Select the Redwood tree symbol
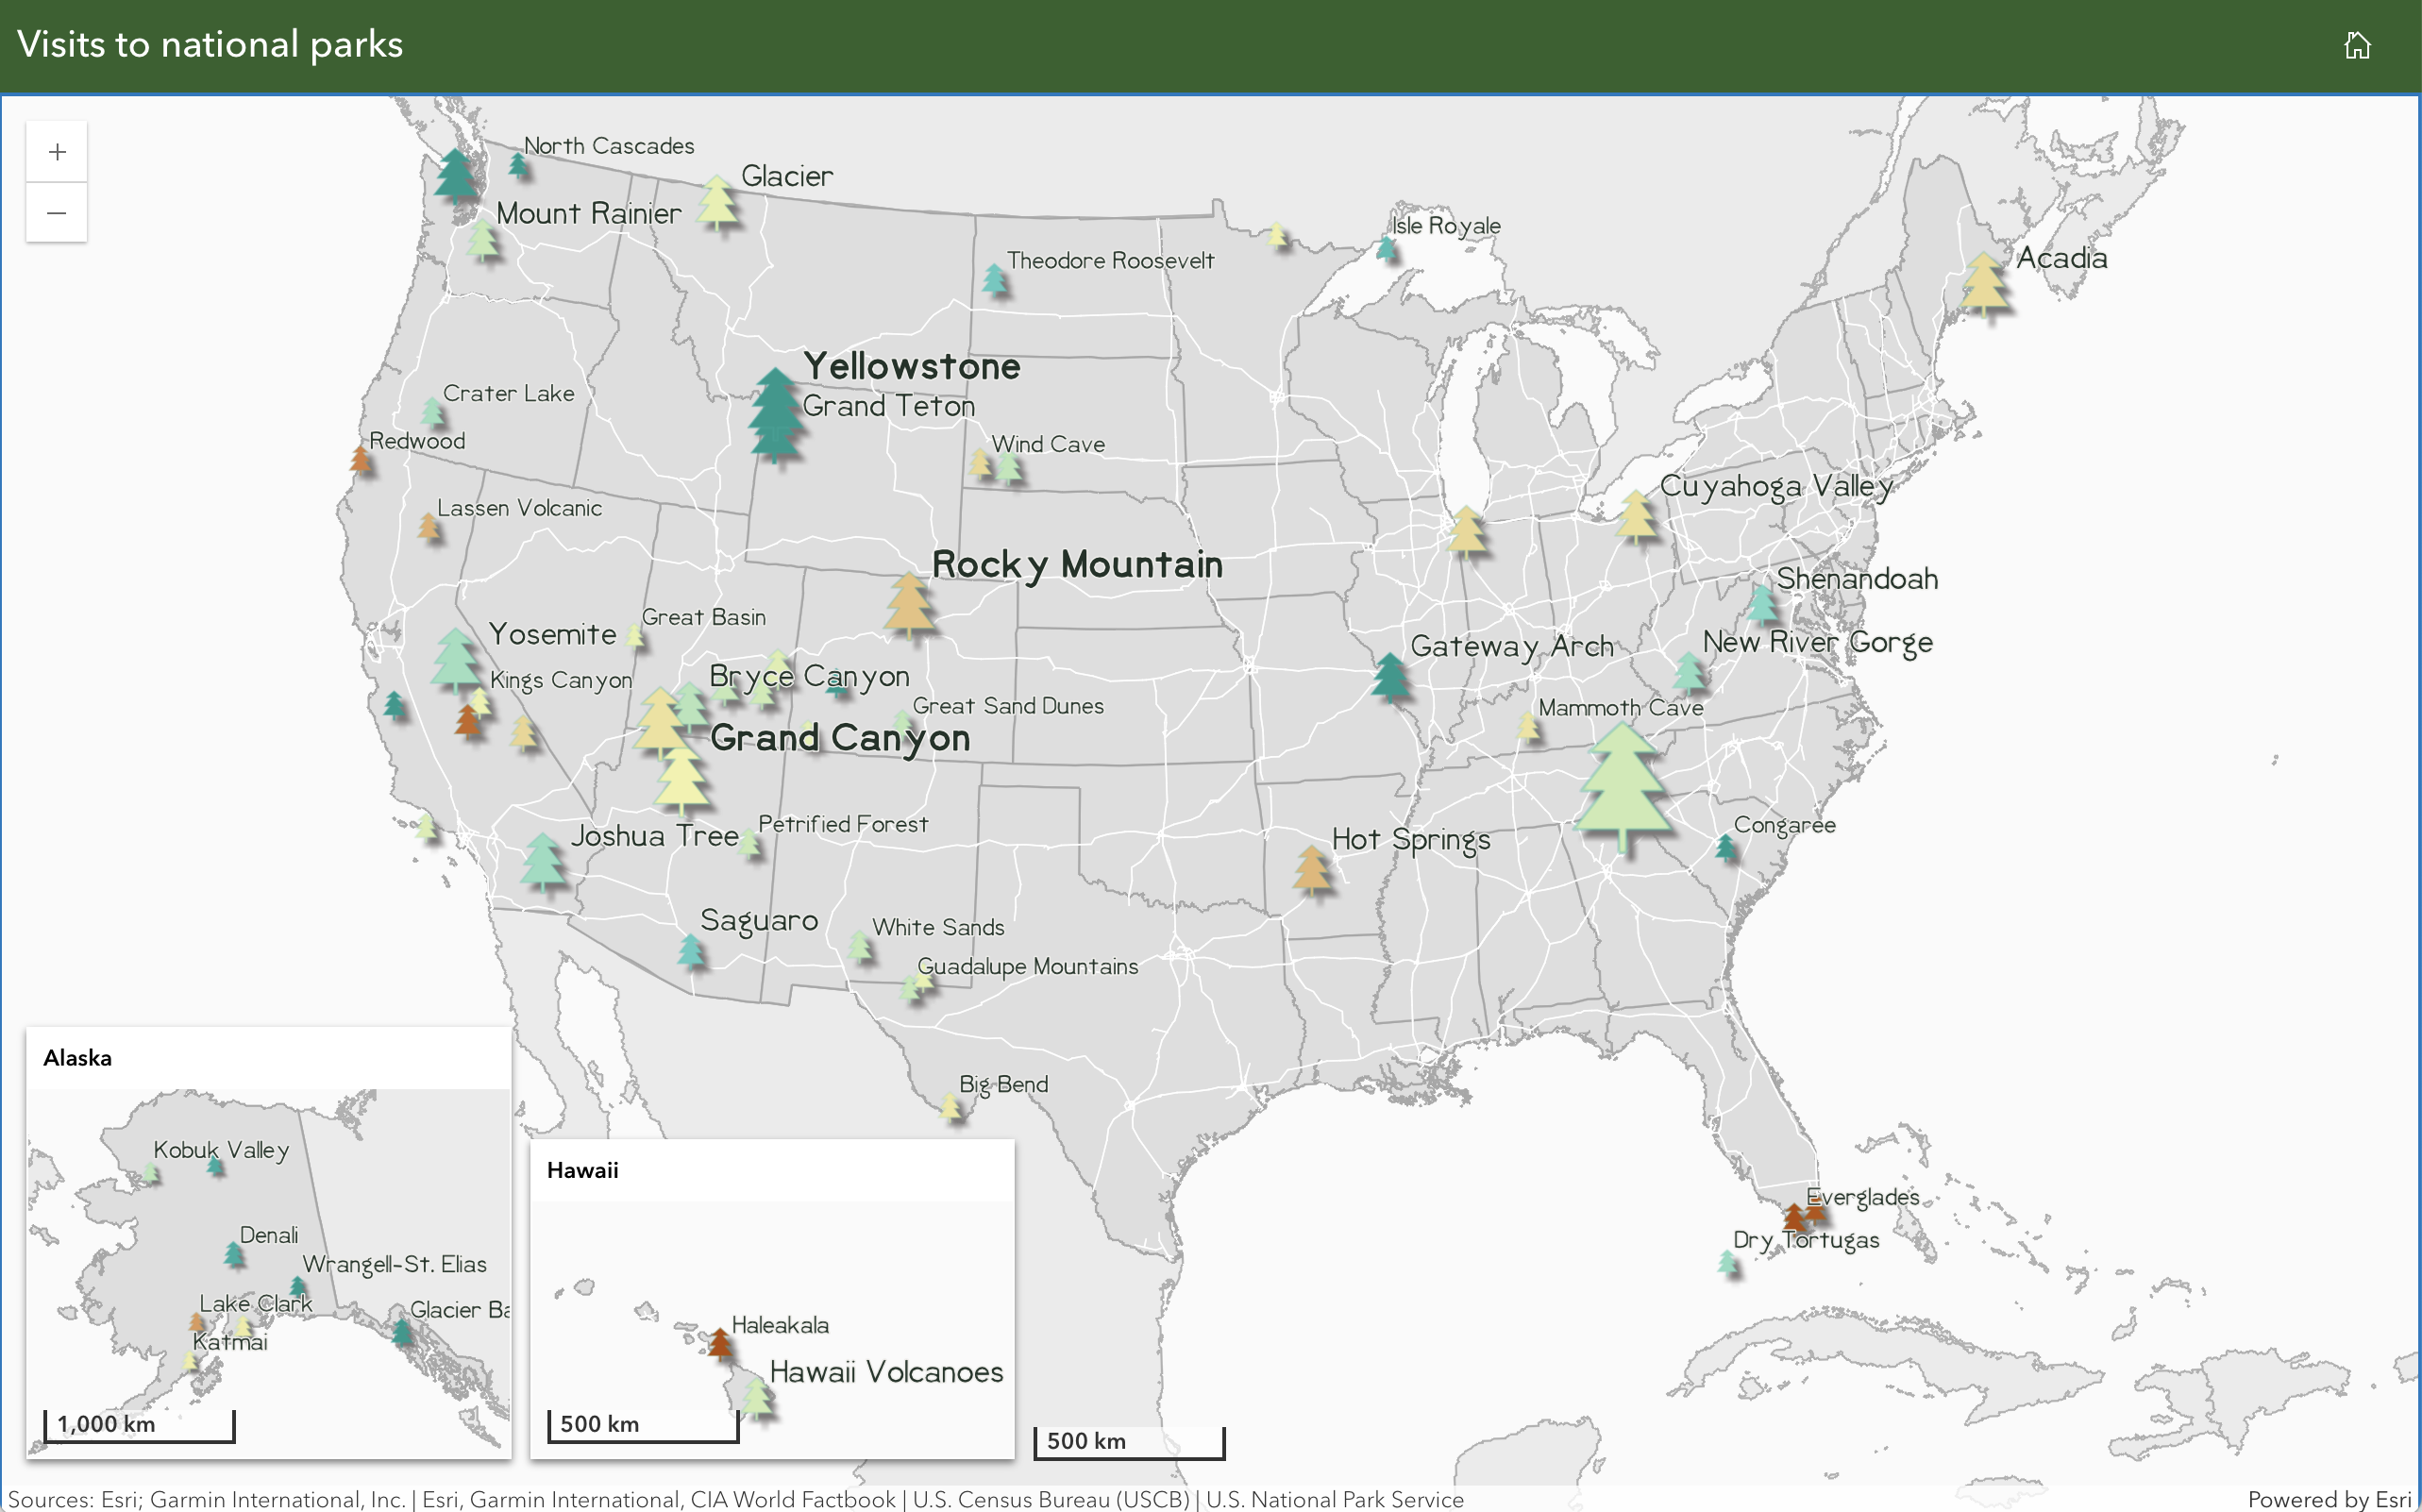This screenshot has width=2422, height=1512. tap(361, 460)
